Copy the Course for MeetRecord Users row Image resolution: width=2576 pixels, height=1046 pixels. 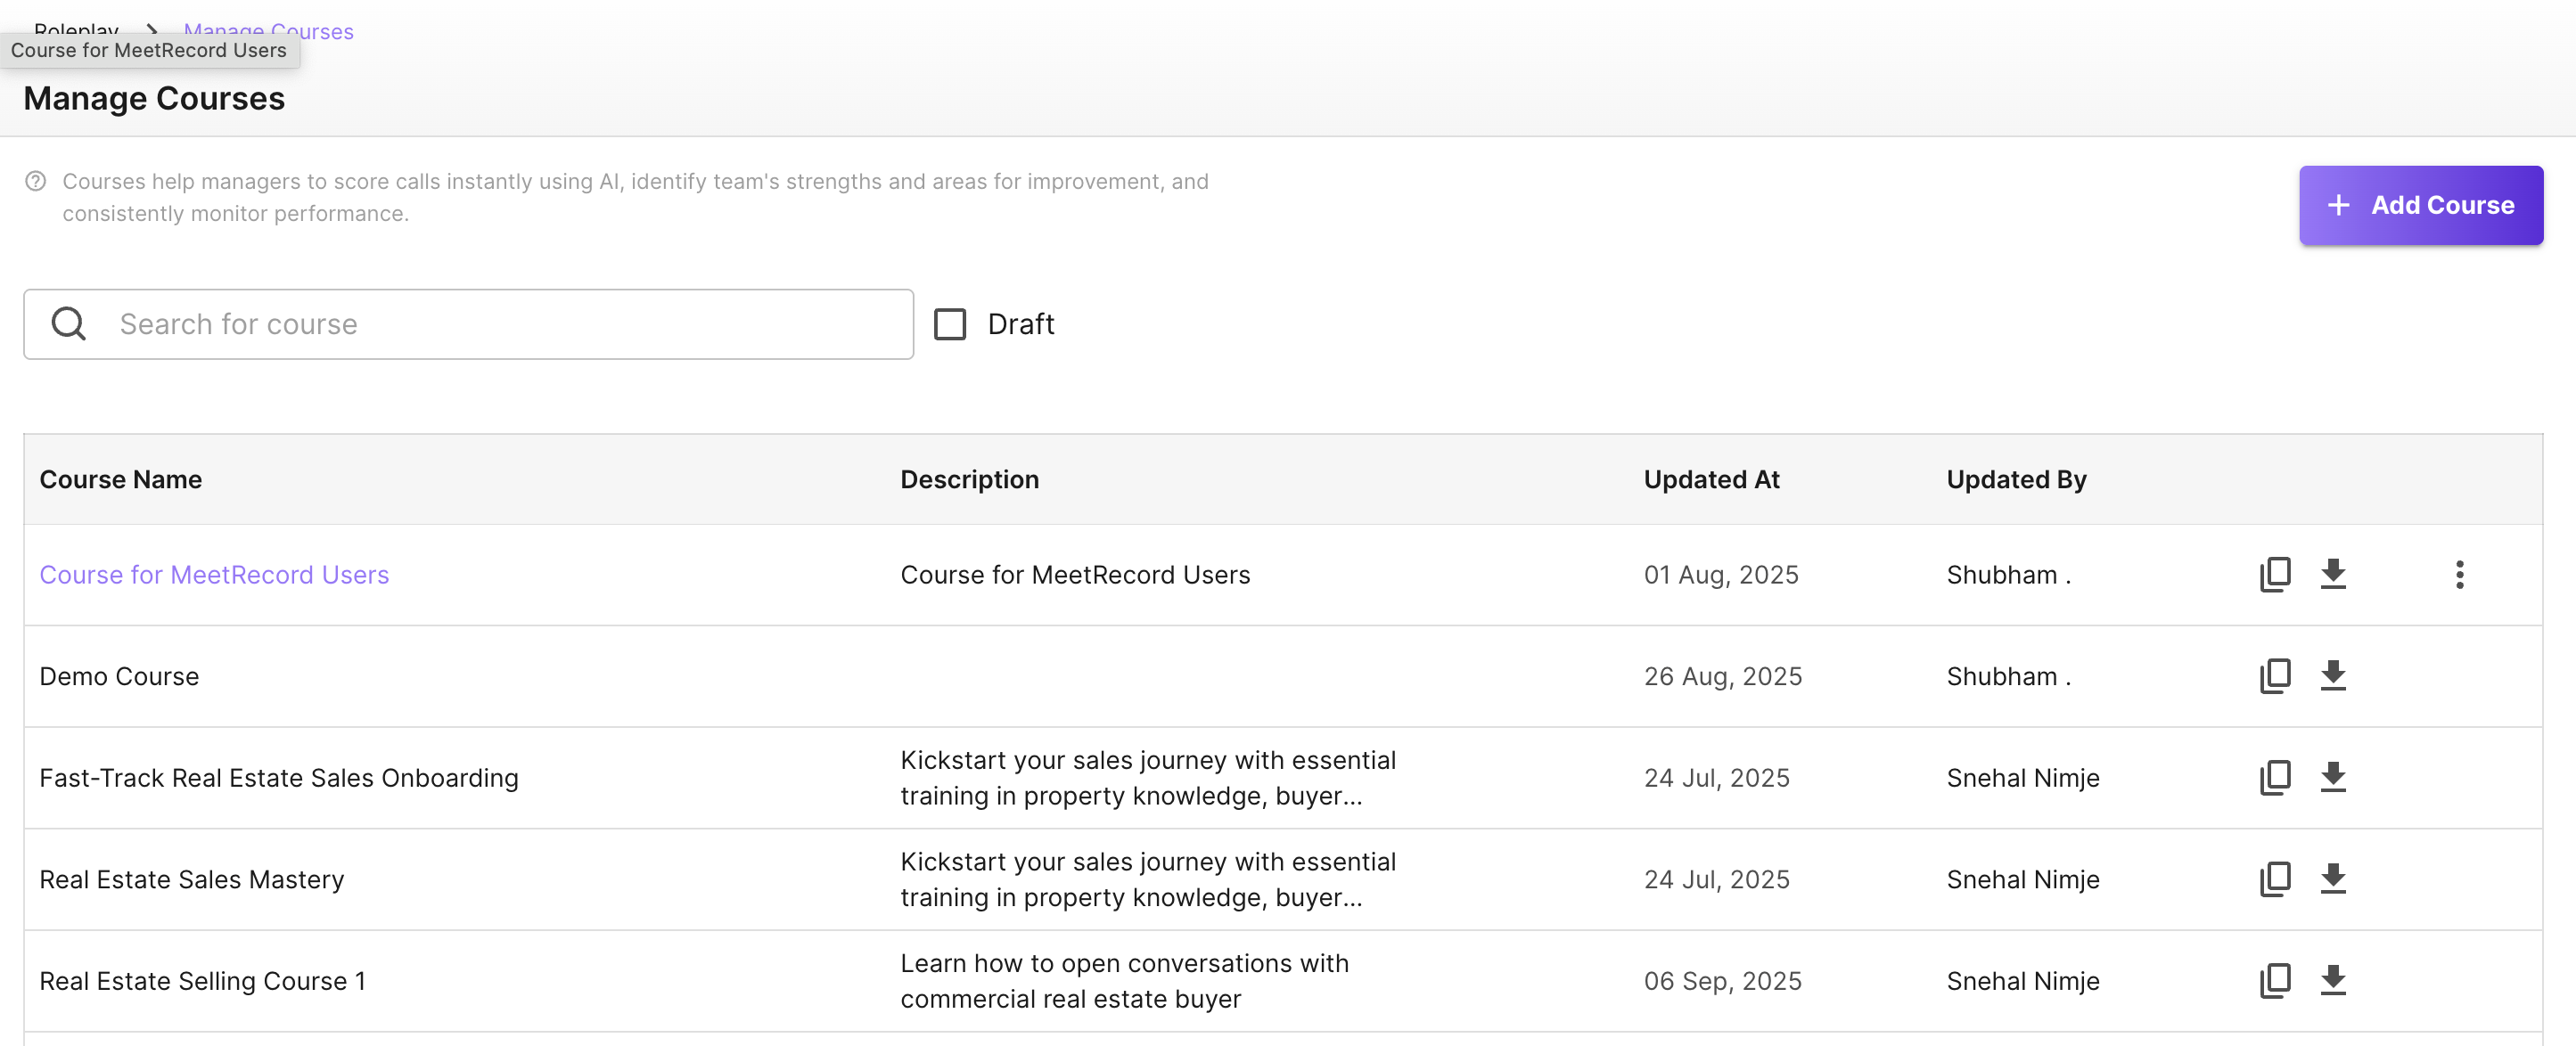coord(2274,574)
